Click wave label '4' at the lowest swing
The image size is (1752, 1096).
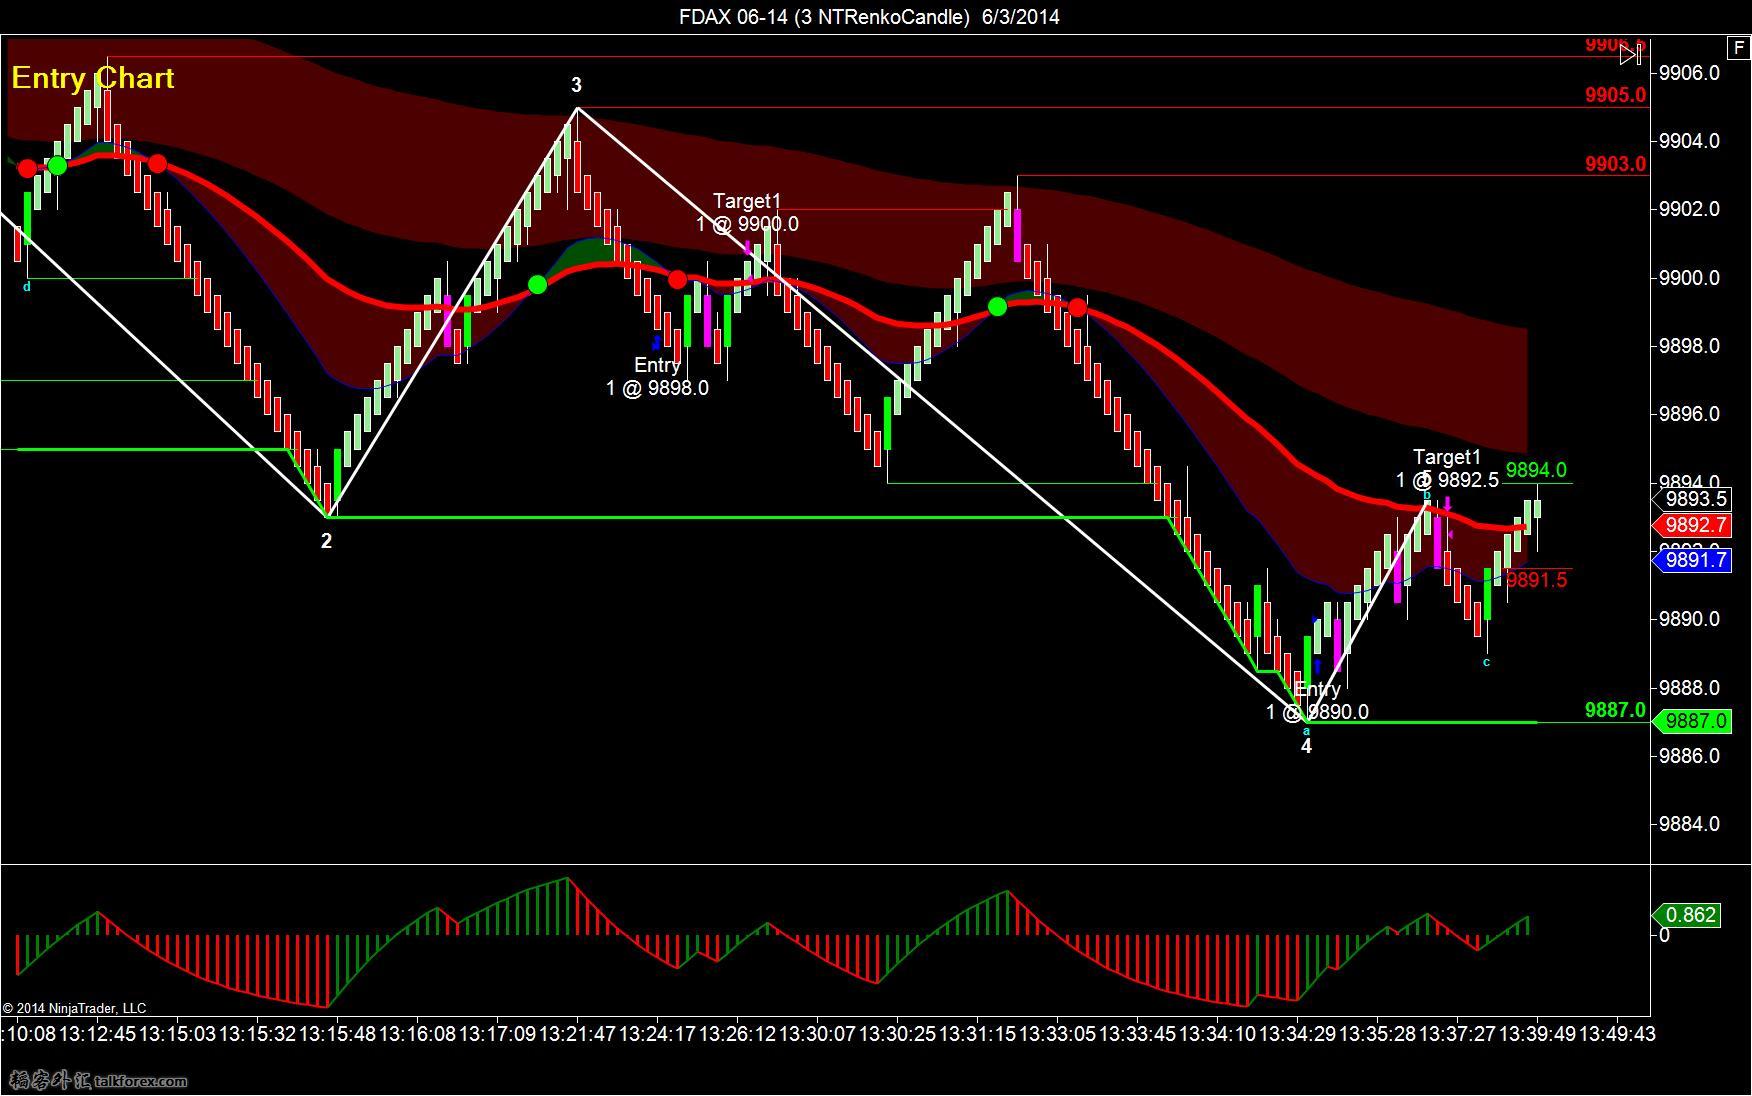tap(1306, 746)
